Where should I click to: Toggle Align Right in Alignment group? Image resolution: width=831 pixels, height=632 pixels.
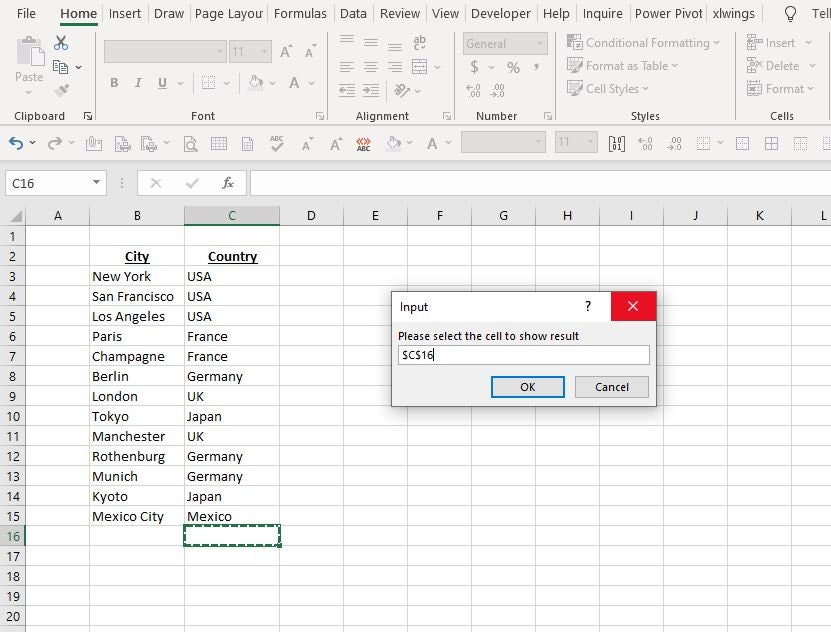click(x=395, y=67)
